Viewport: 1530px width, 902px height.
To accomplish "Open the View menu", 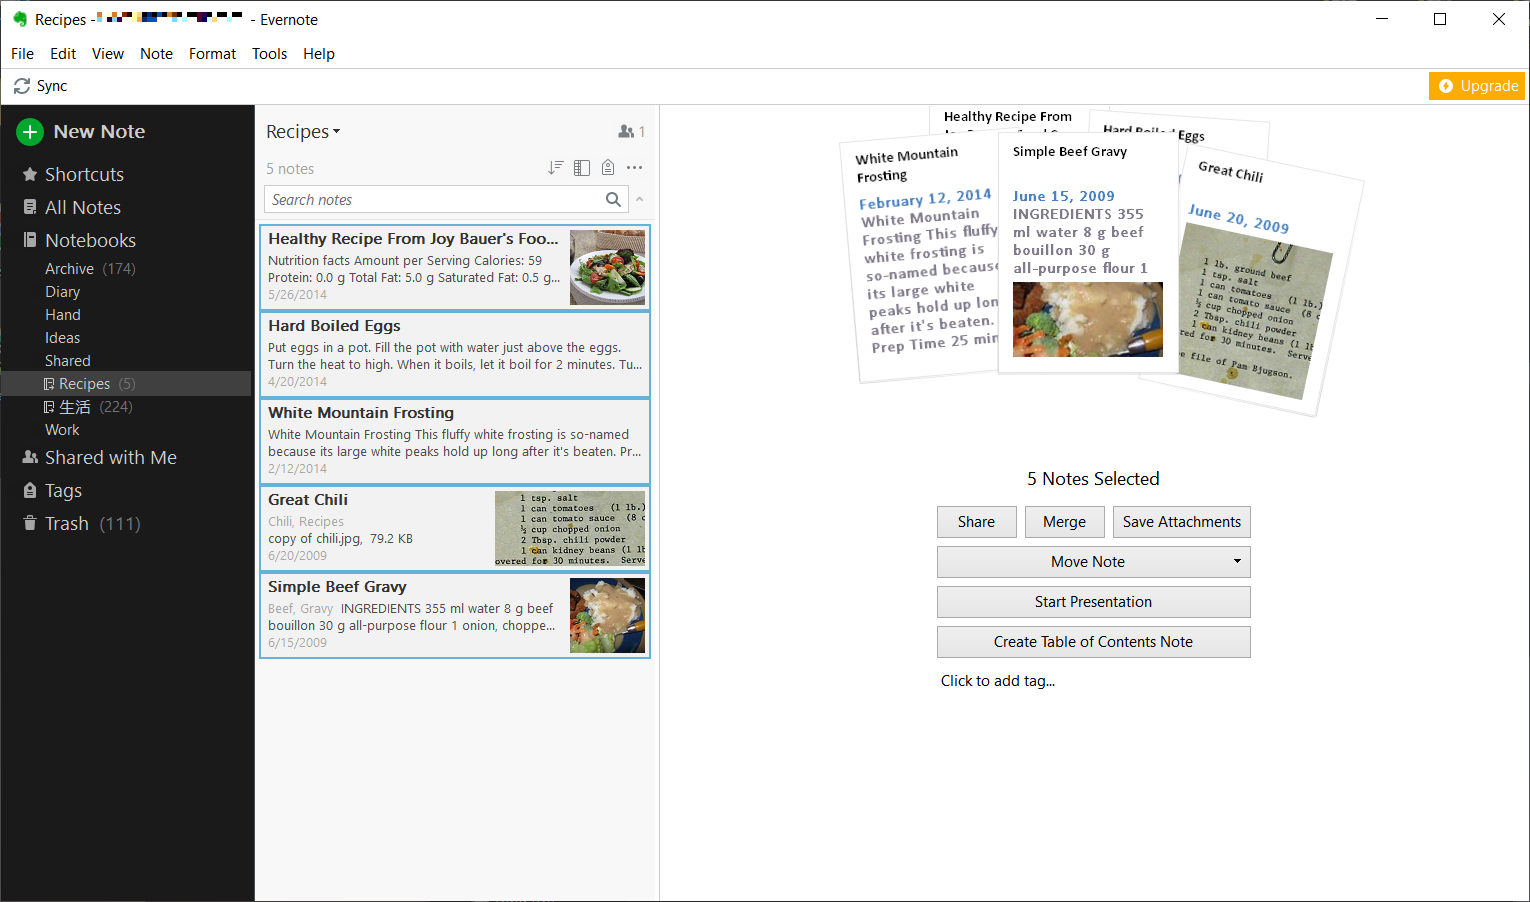I will (108, 54).
